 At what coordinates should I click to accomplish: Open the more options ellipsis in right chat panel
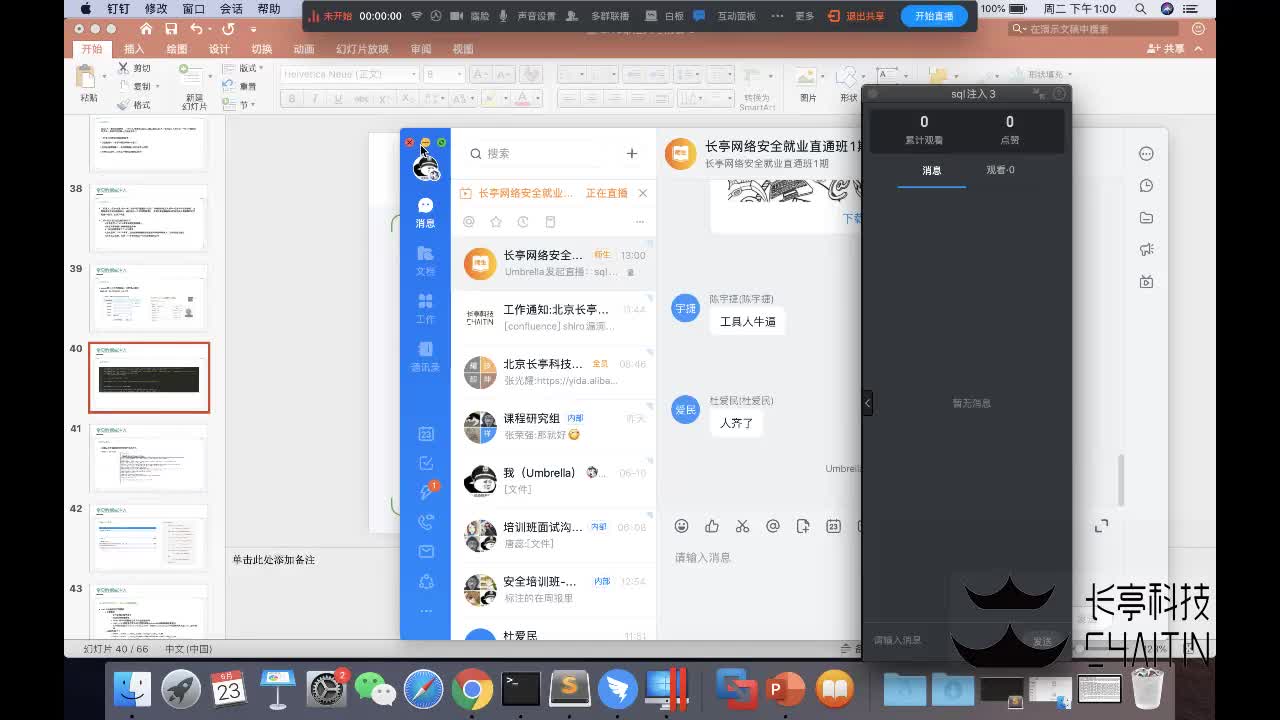click(x=1146, y=153)
